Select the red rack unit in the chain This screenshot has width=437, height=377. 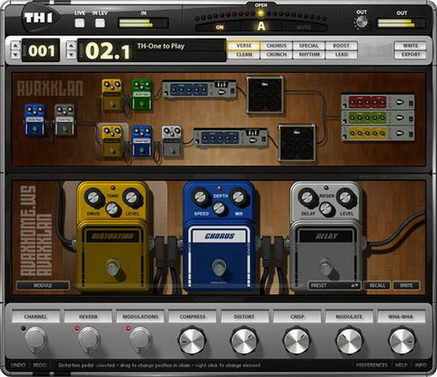[x=378, y=102]
